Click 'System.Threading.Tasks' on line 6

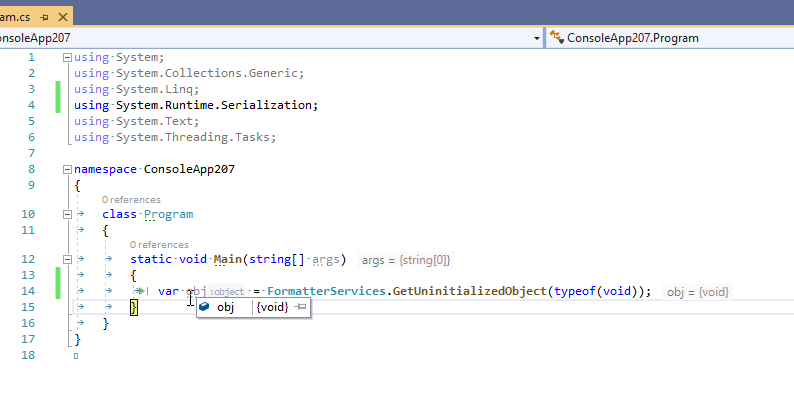pyautogui.click(x=193, y=137)
